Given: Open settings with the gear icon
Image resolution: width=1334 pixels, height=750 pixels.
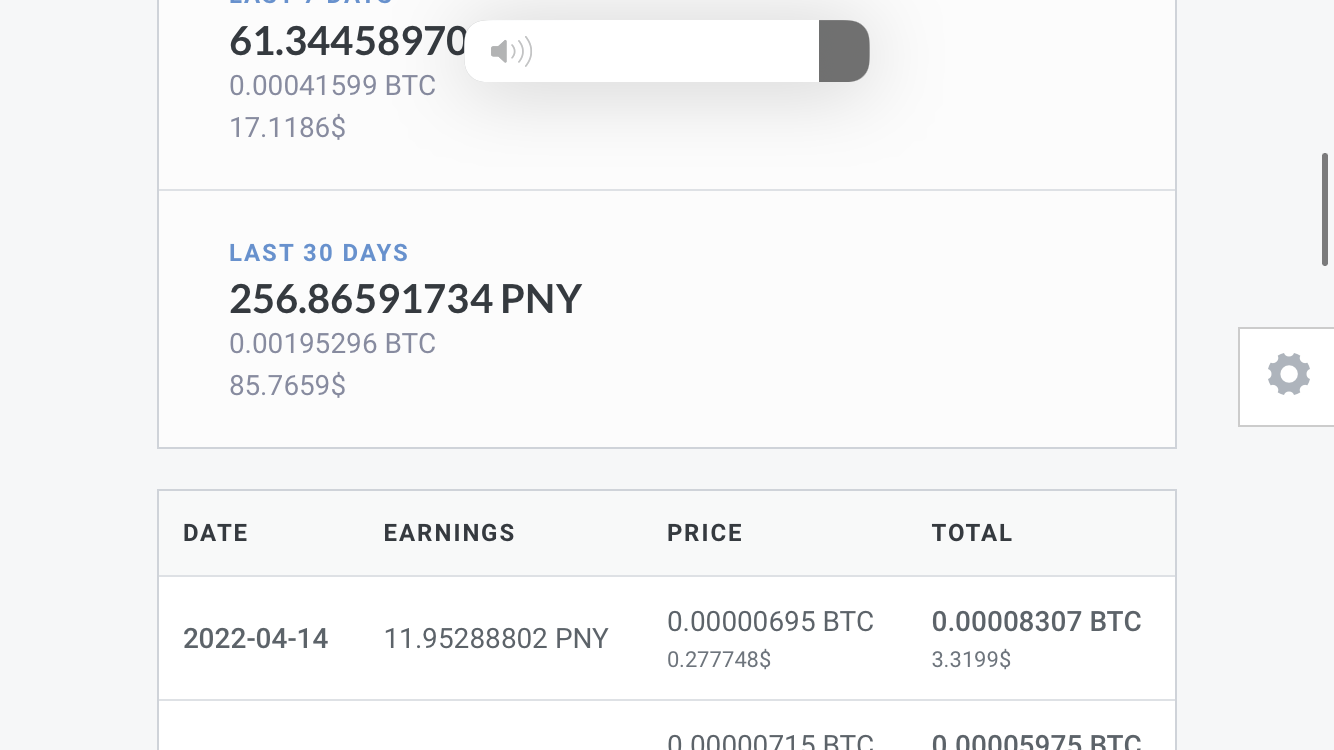Looking at the screenshot, I should 1288,375.
